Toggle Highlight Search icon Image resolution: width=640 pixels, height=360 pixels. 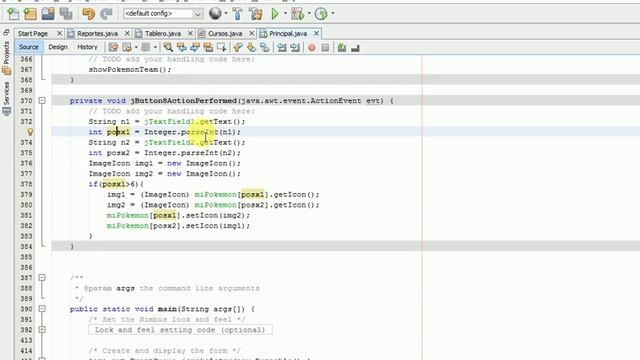pos(208,48)
